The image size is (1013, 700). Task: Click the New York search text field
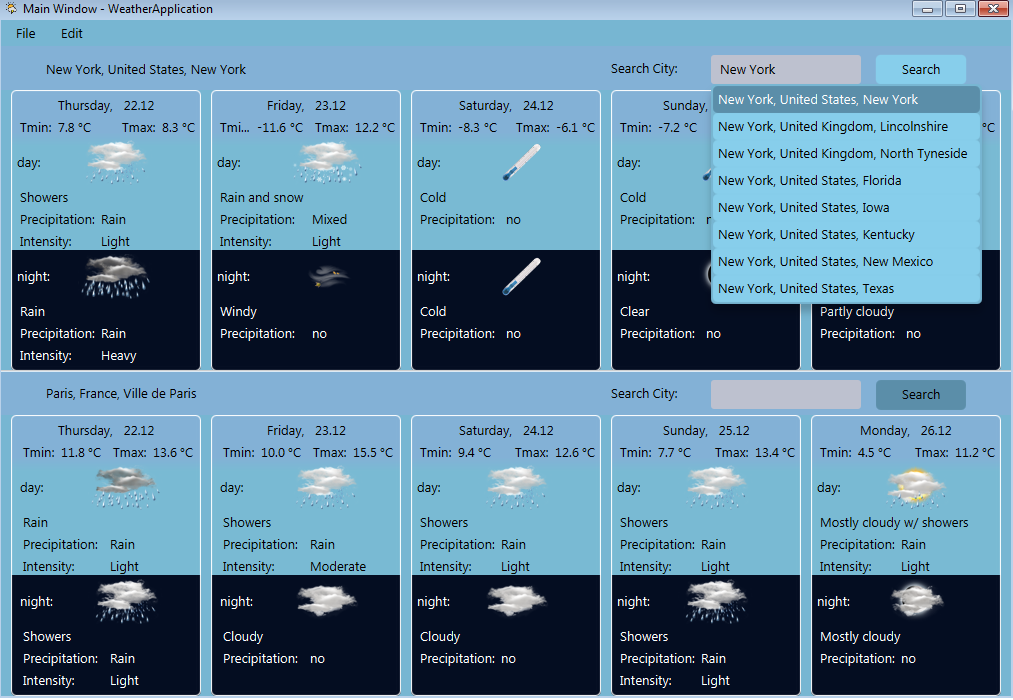click(x=785, y=68)
